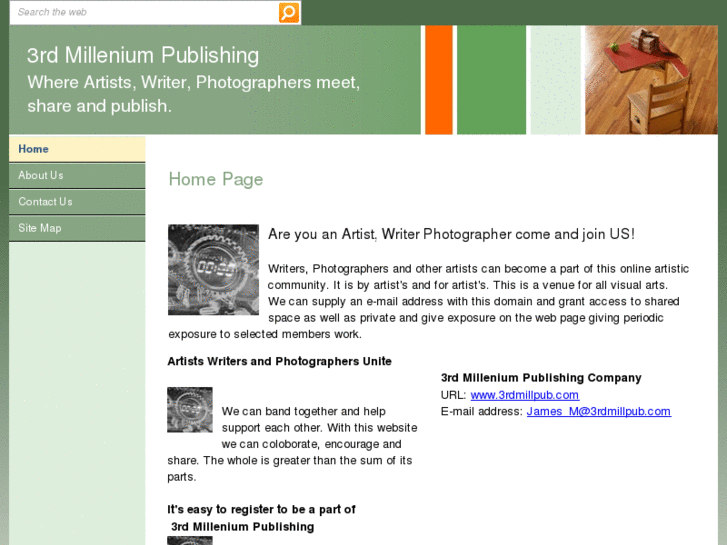This screenshot has width=727, height=545.
Task: Click the "Home Page" heading
Action: pos(216,180)
